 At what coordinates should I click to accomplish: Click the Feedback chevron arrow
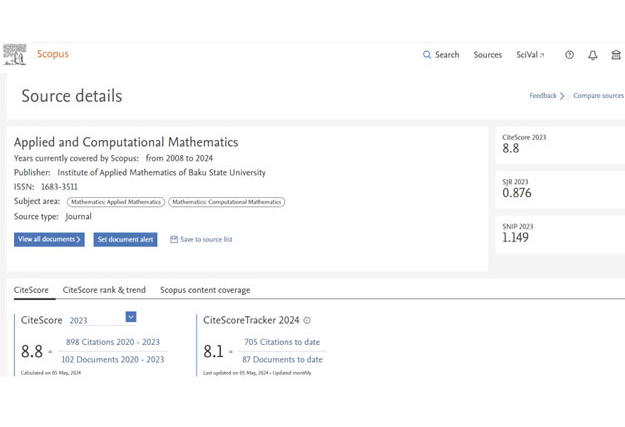click(562, 96)
